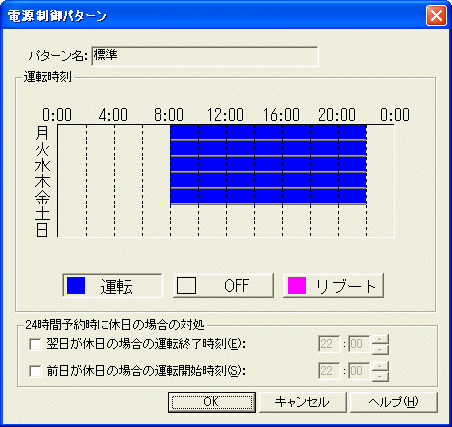Click the white color swatch beside OFF
This screenshot has width=452, height=427.
186,286
